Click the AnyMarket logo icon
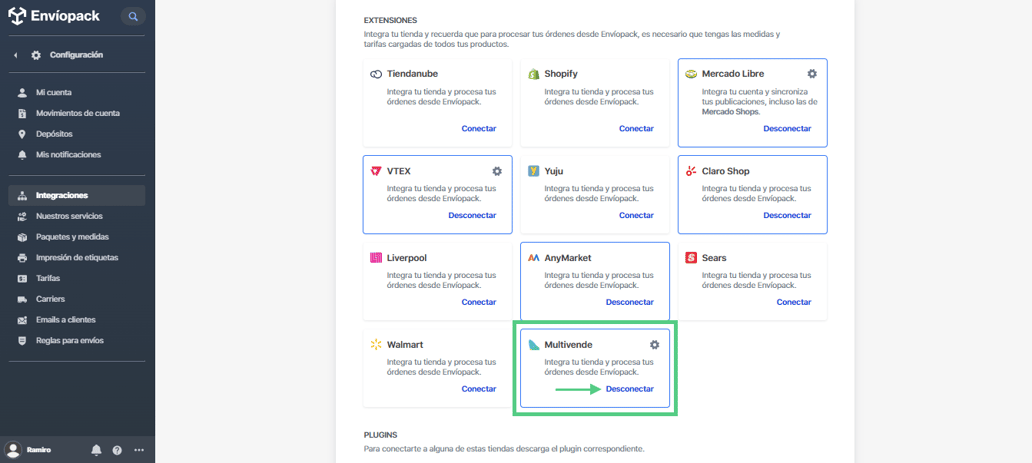The image size is (1032, 463). tap(534, 258)
